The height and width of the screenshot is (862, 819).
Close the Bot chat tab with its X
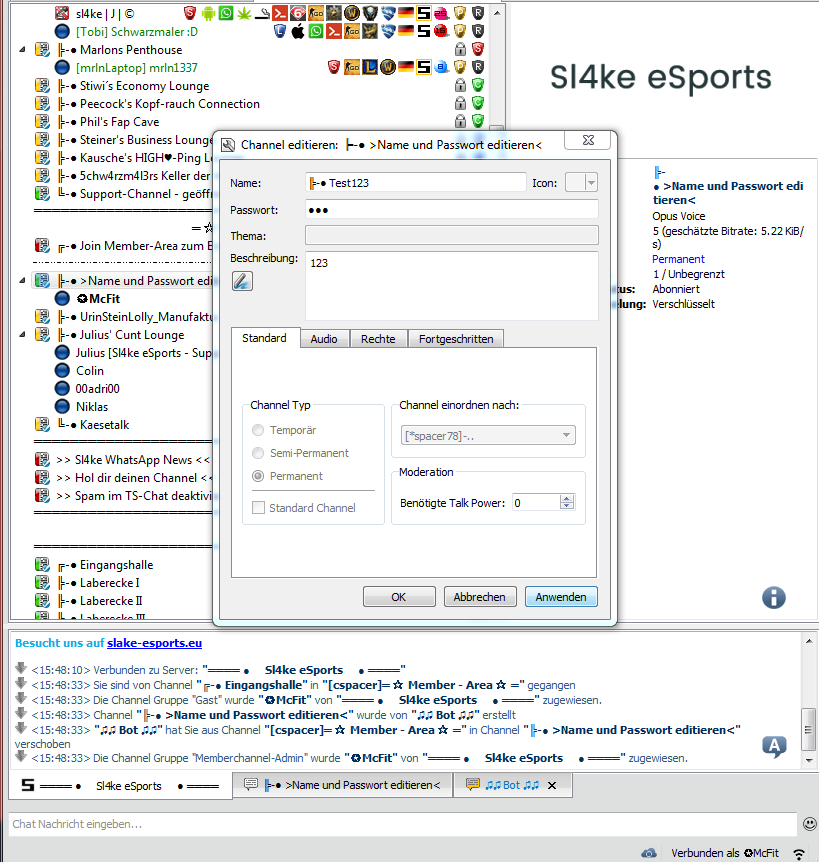[x=552, y=785]
